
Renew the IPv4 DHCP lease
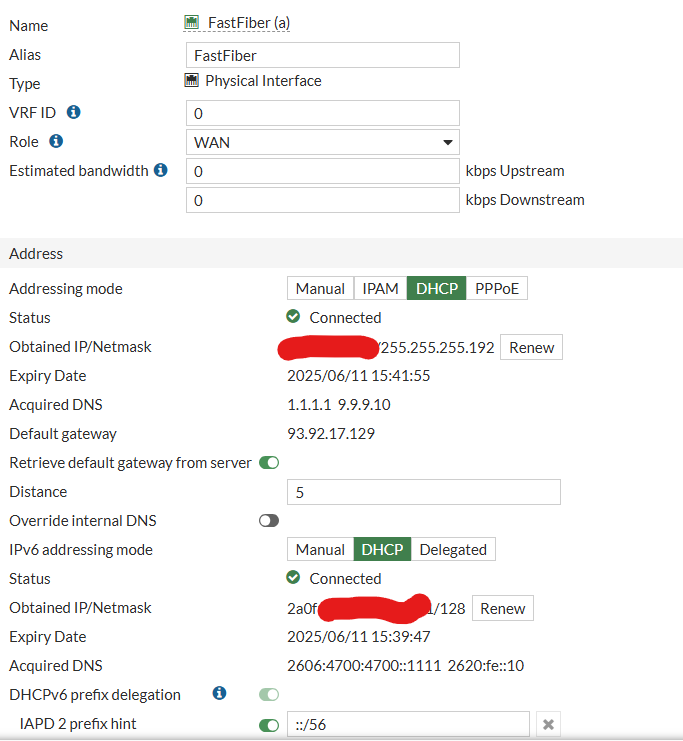click(x=531, y=347)
